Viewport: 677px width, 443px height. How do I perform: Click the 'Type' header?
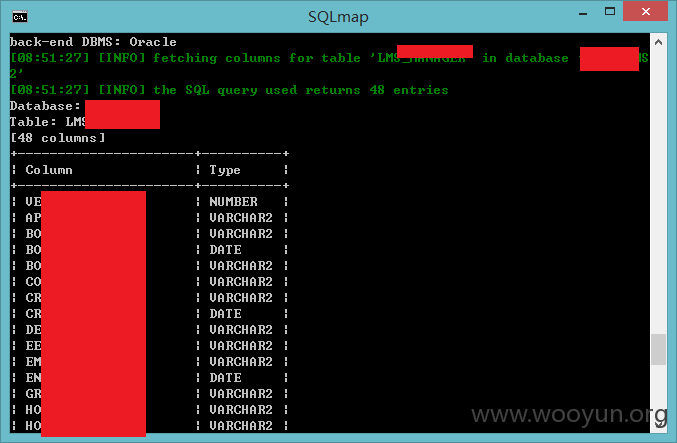[x=225, y=170]
